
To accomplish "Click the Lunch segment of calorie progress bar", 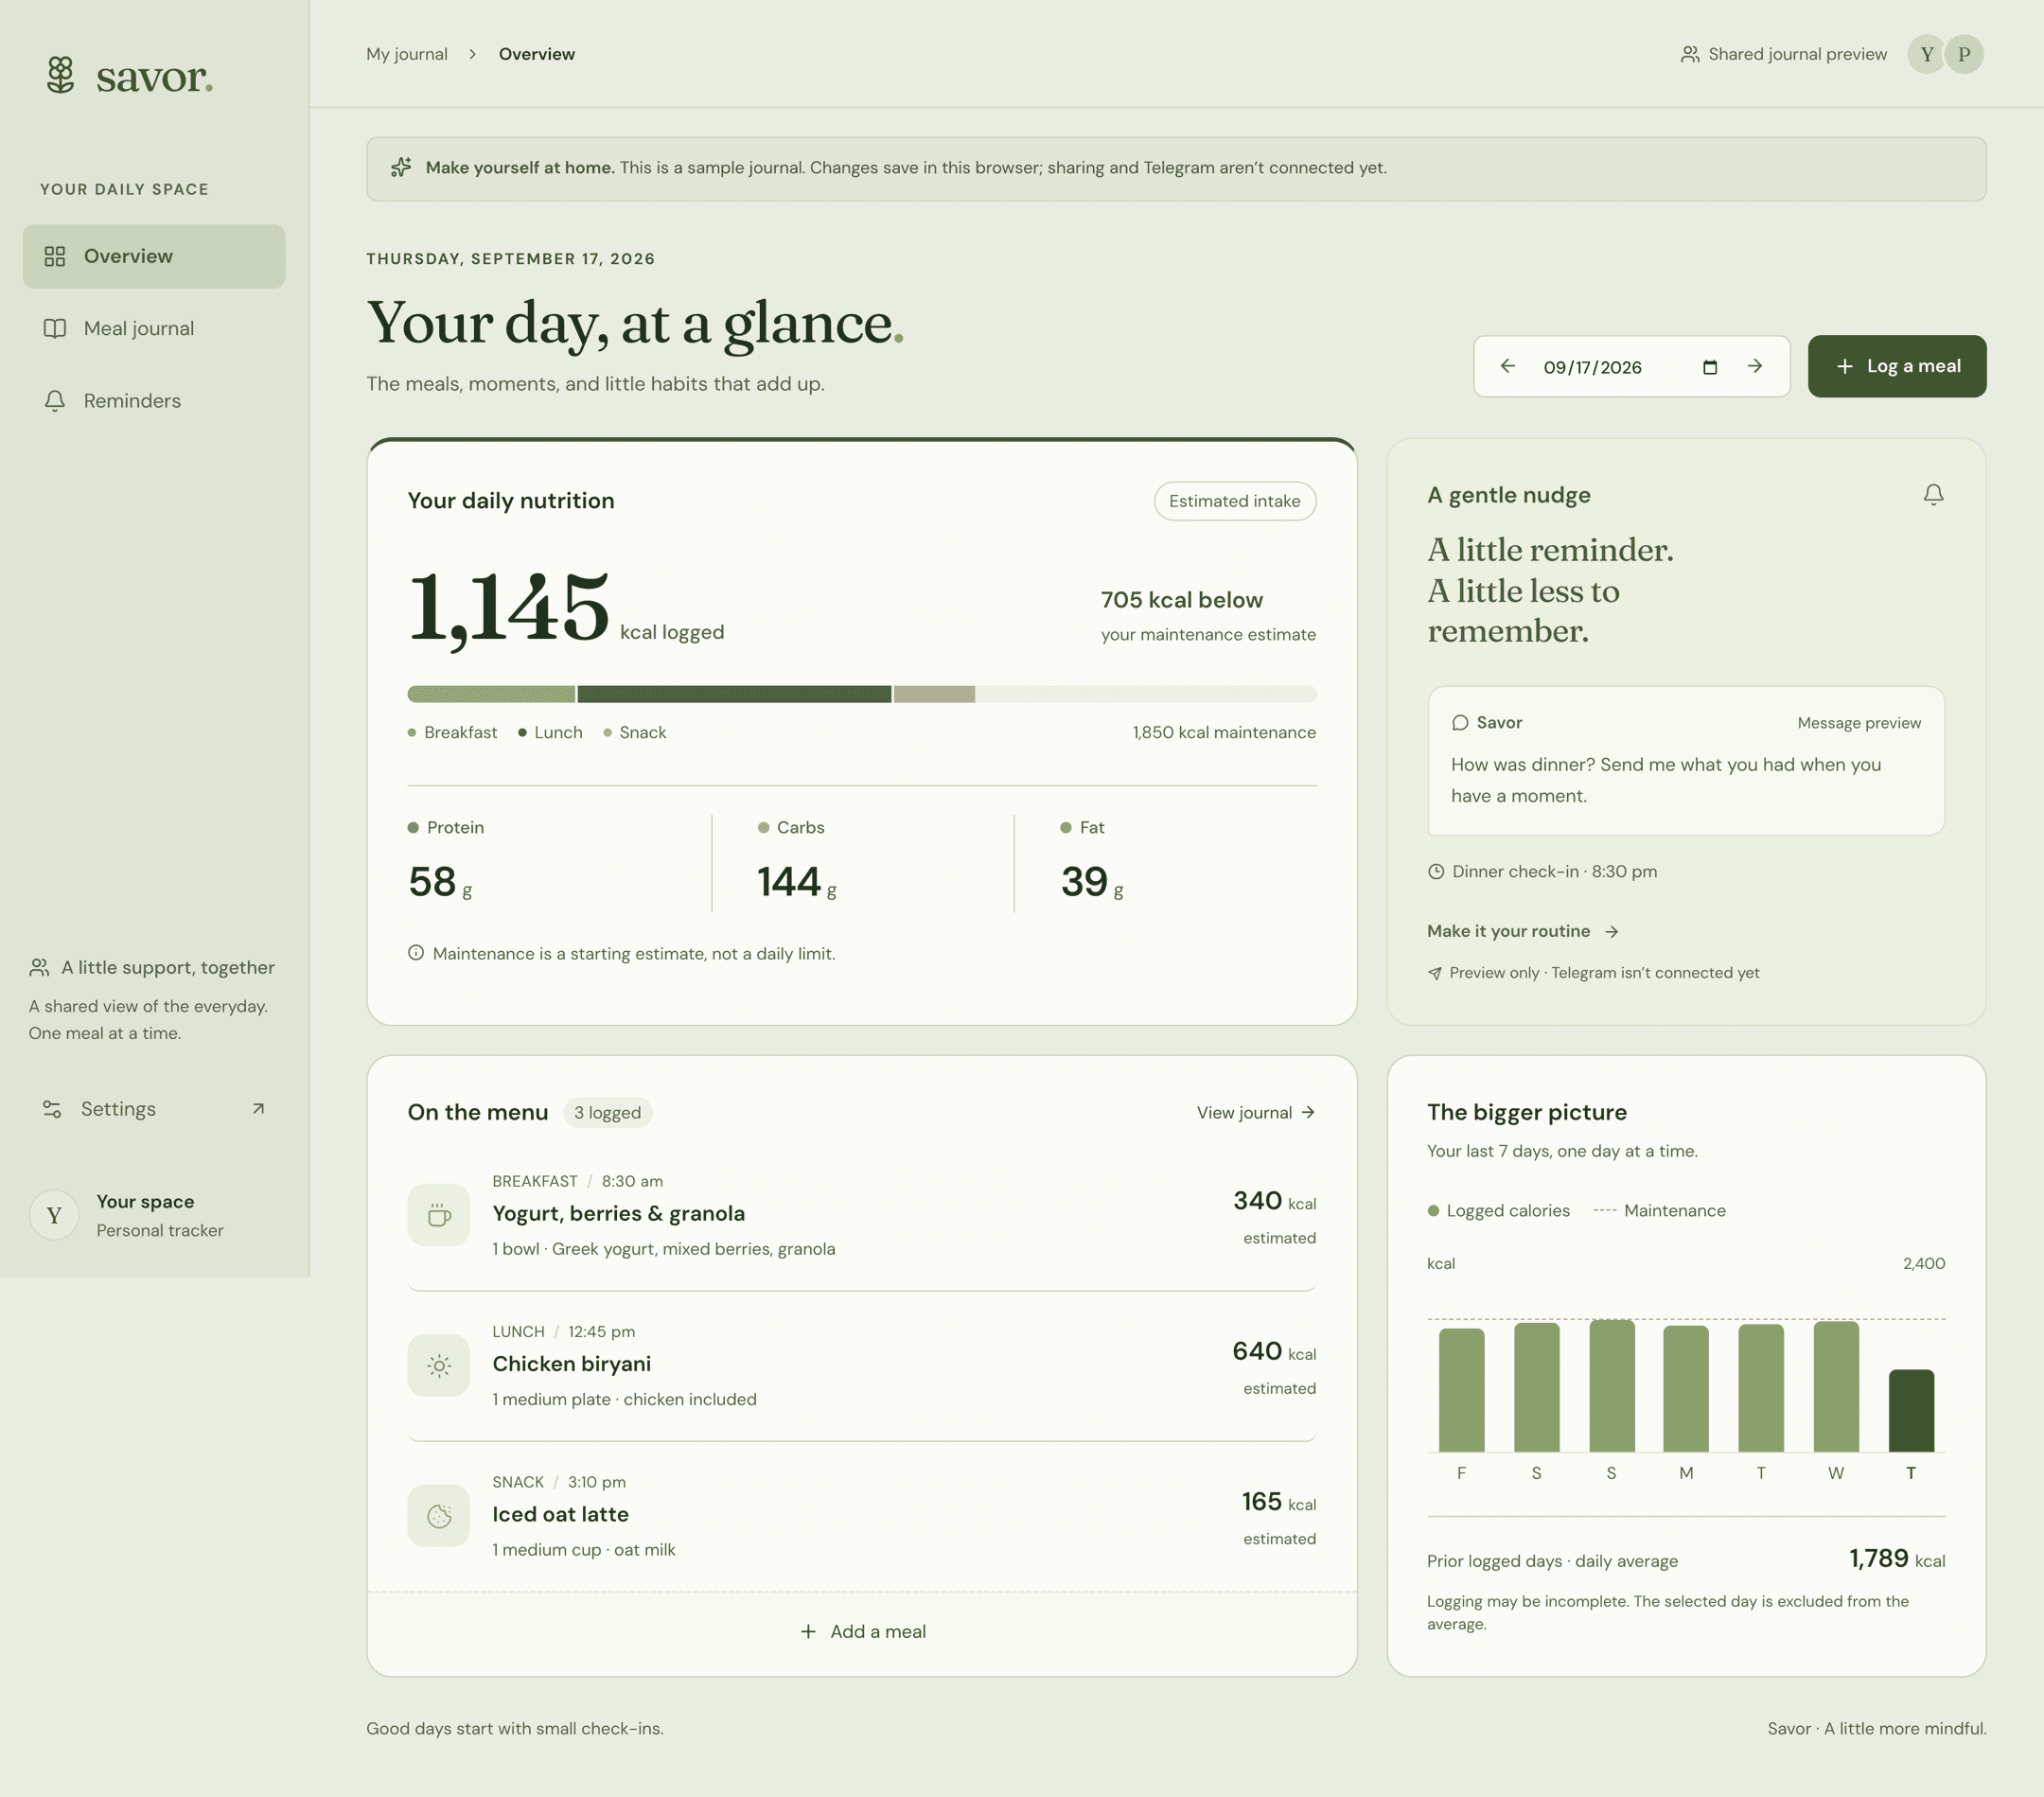I will [734, 694].
